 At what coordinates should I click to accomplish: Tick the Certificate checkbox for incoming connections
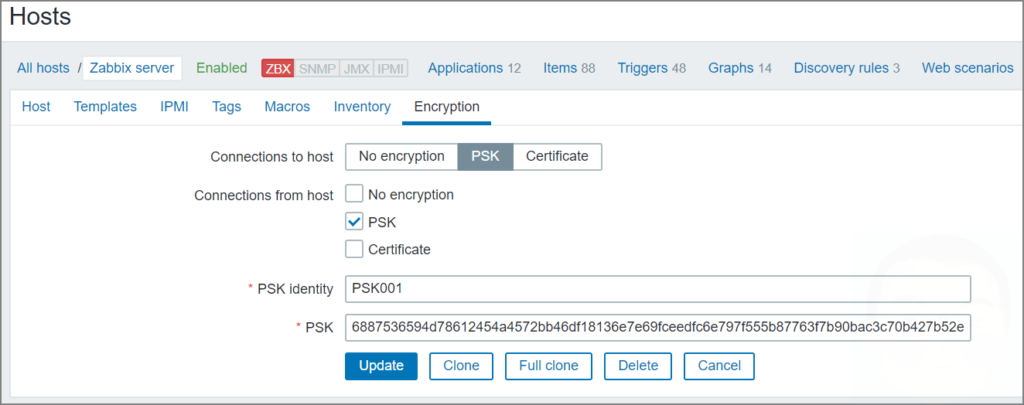pos(354,249)
